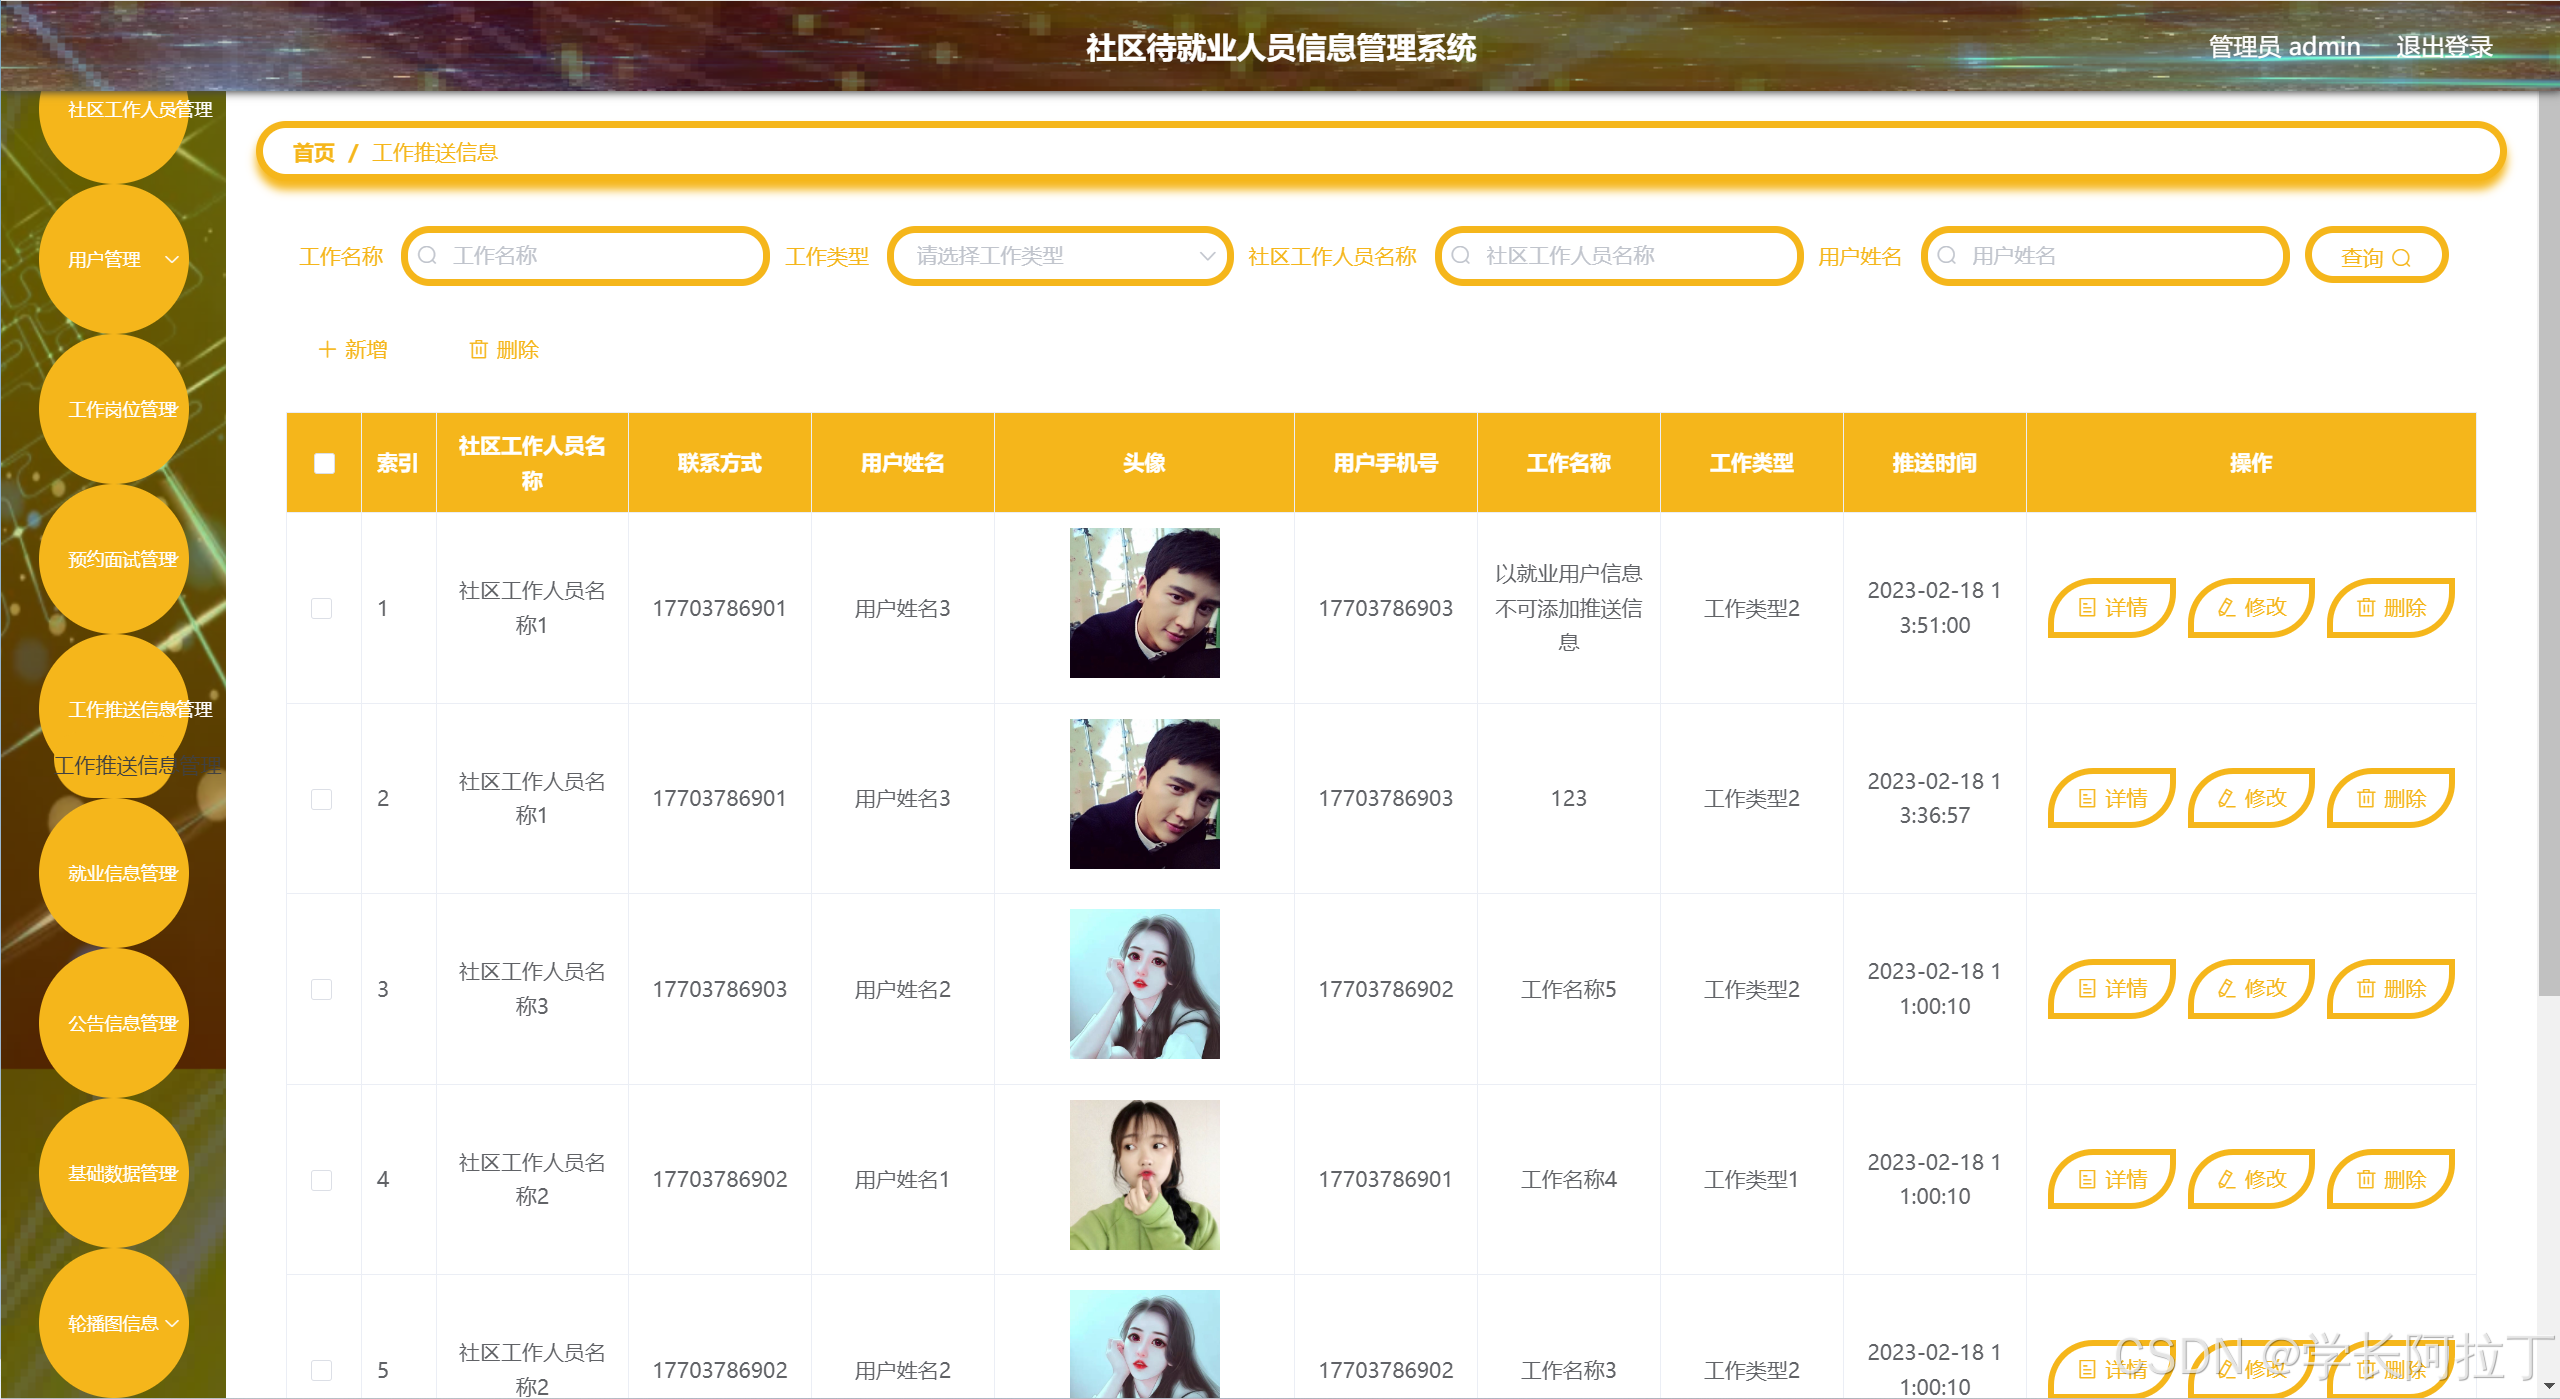Image resolution: width=2560 pixels, height=1399 pixels.
Task: Click trash icon for batch 删除
Action: [478, 349]
